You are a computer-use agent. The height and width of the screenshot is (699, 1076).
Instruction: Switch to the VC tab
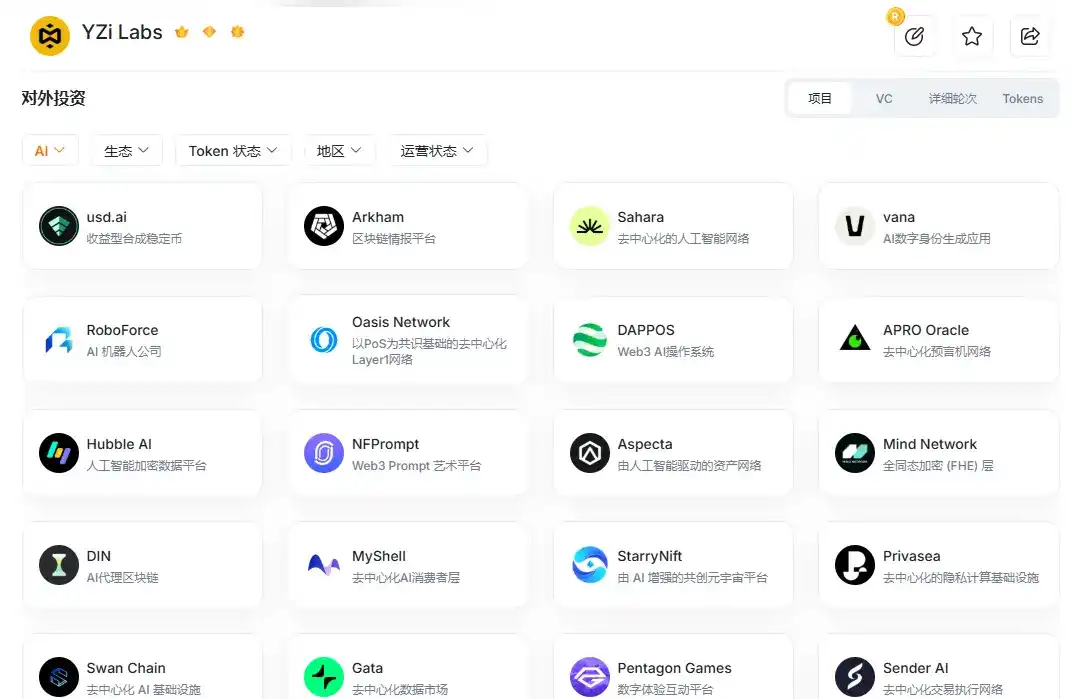(884, 98)
